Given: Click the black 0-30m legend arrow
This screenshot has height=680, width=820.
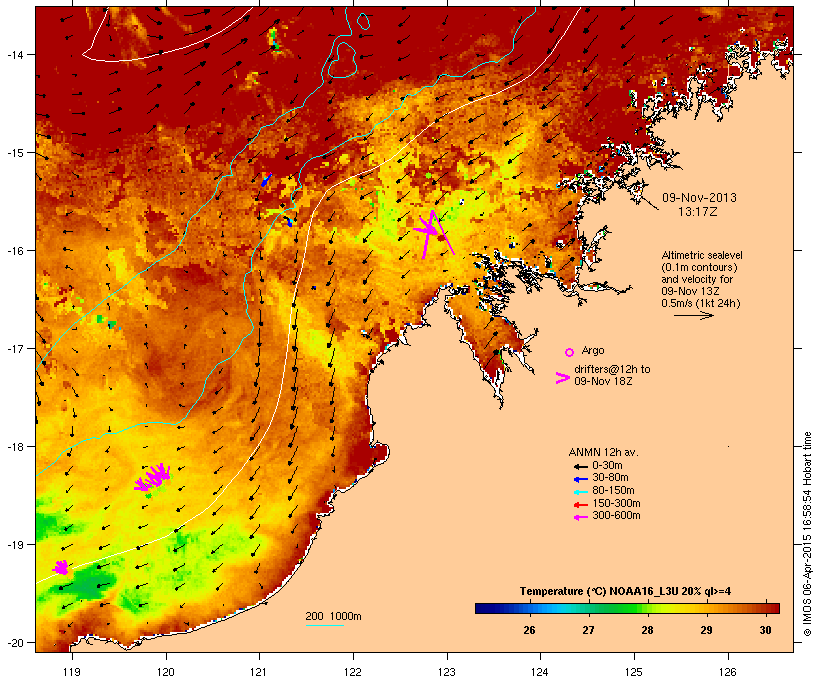Looking at the screenshot, I should point(580,466).
